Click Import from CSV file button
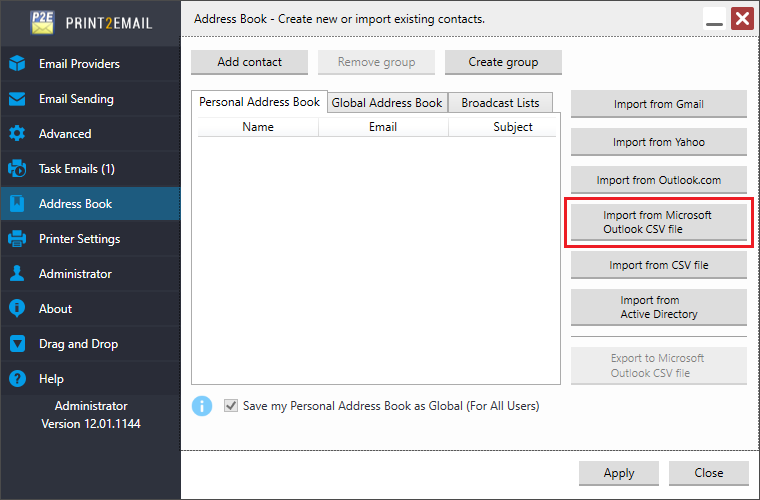Viewport: 760px width, 500px height. (659, 265)
